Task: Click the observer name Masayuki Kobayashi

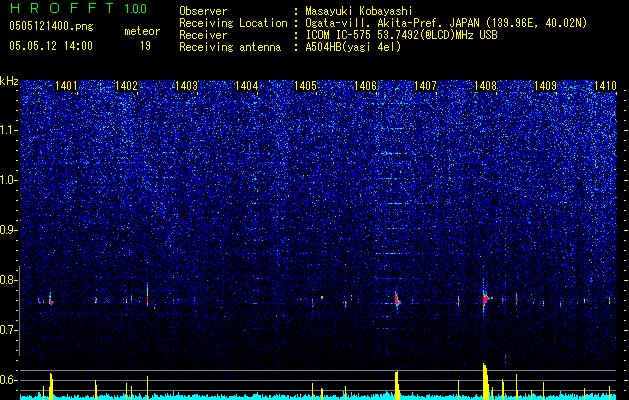Action: [359, 11]
